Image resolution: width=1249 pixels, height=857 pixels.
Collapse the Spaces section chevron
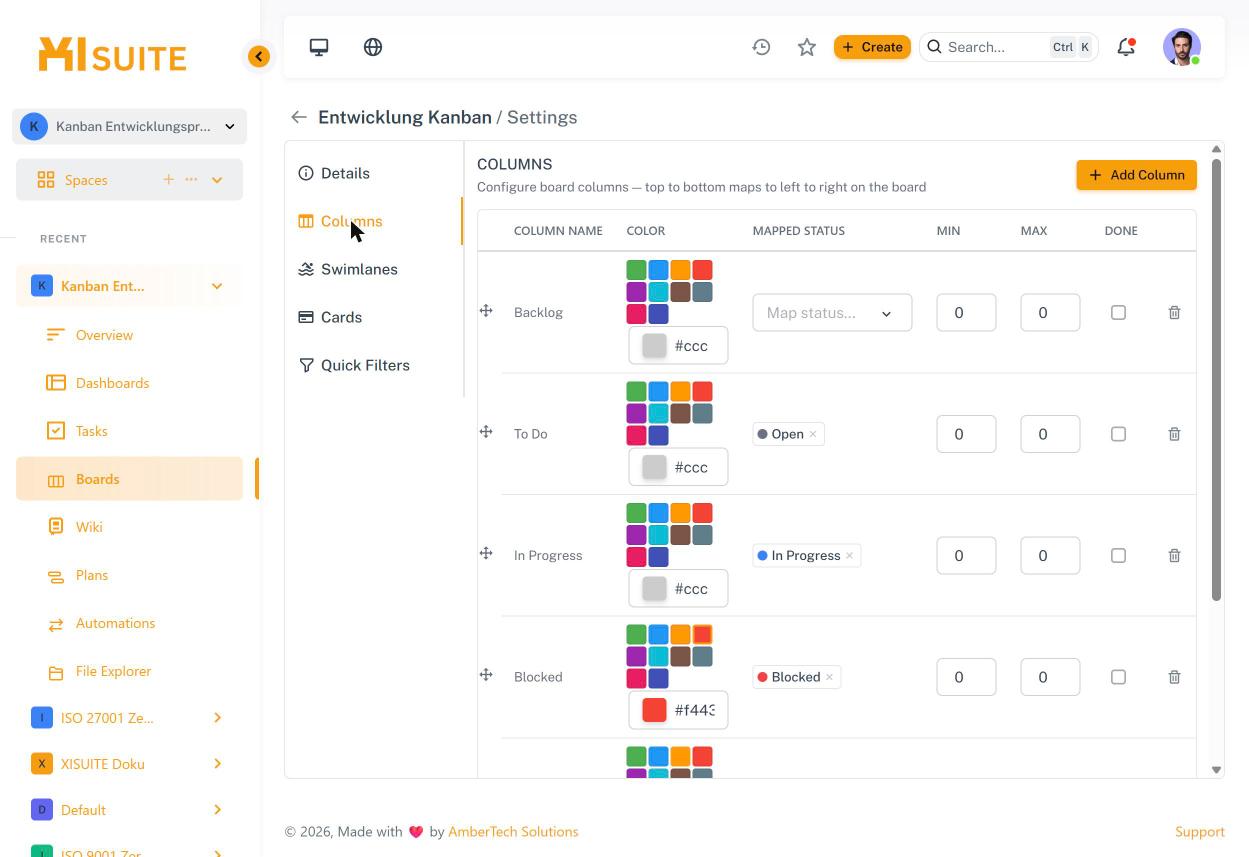217,180
